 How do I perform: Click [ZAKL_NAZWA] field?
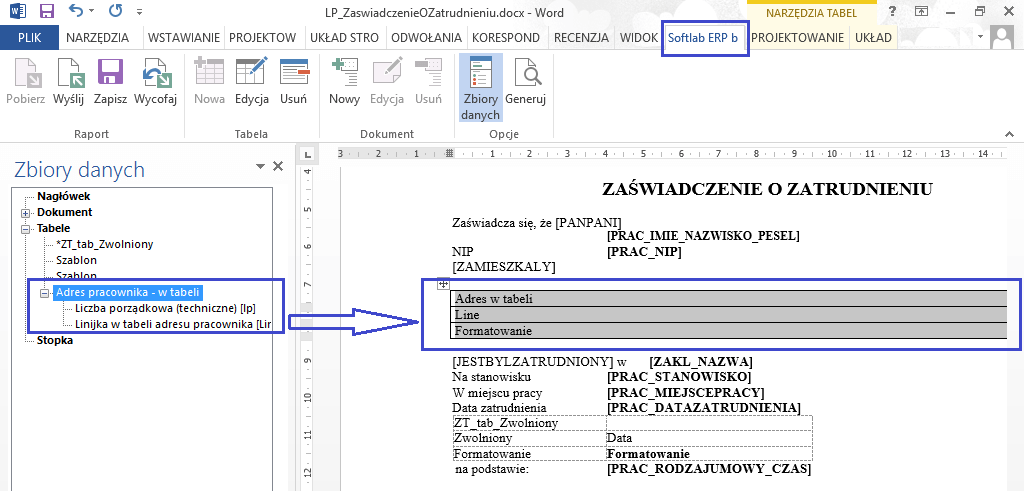point(701,362)
